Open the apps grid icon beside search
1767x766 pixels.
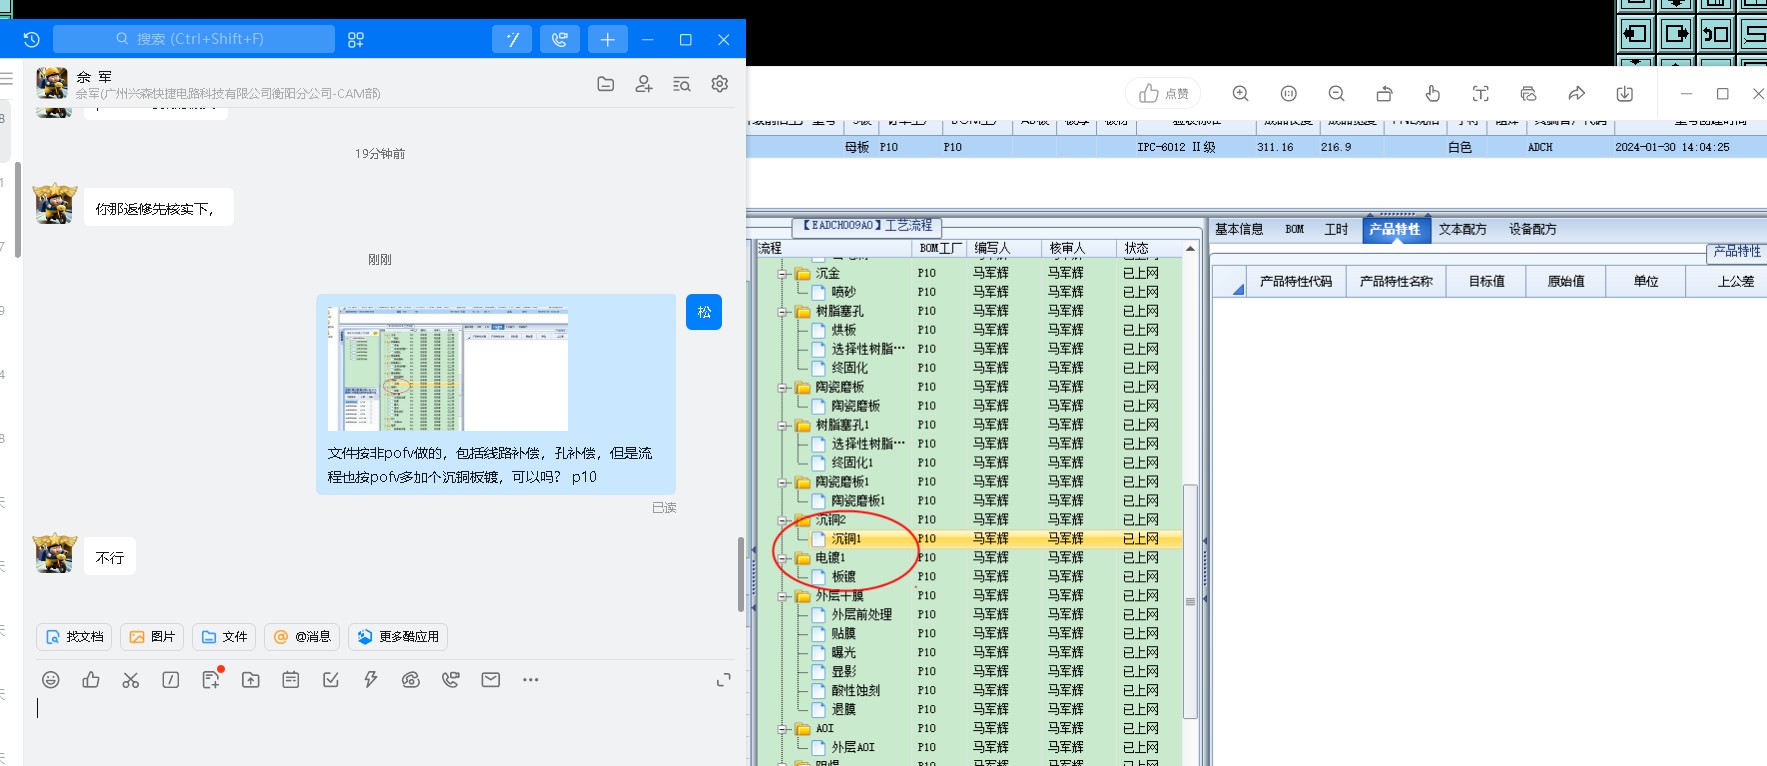point(356,40)
